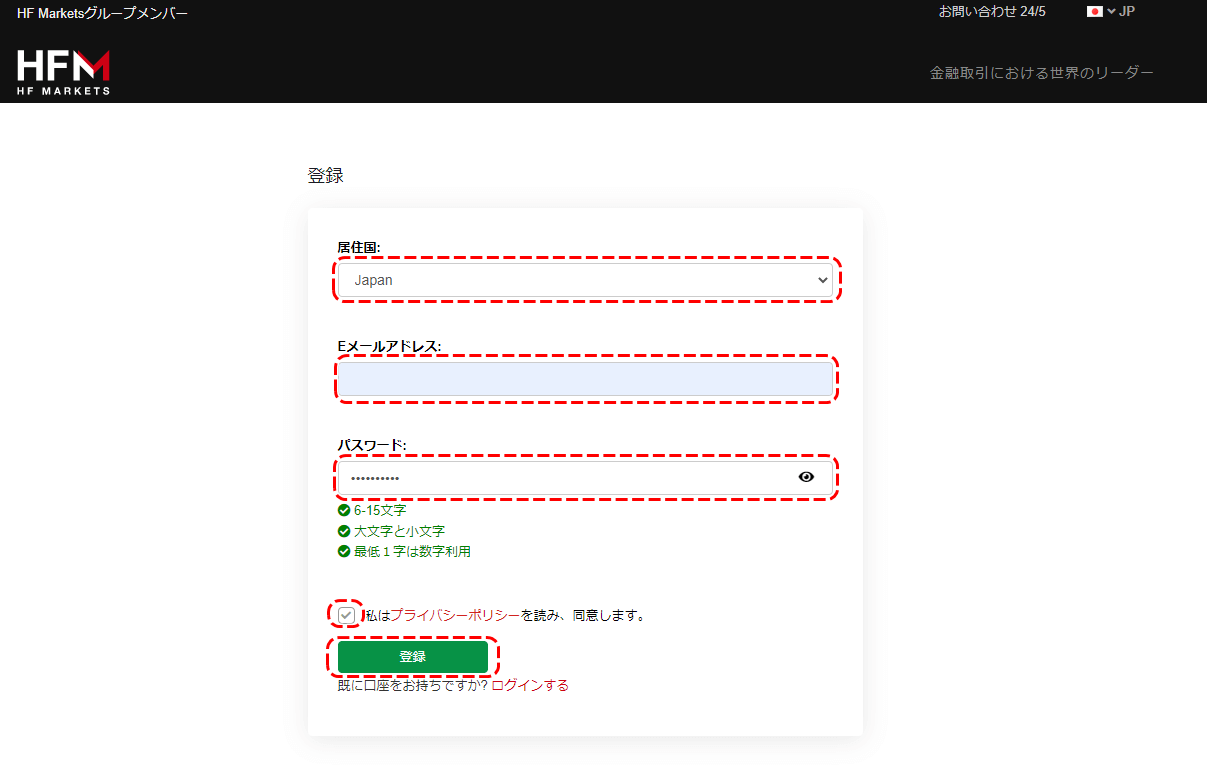
Task: Uncheck the privacy policy agreement checkbox
Action: click(346, 615)
